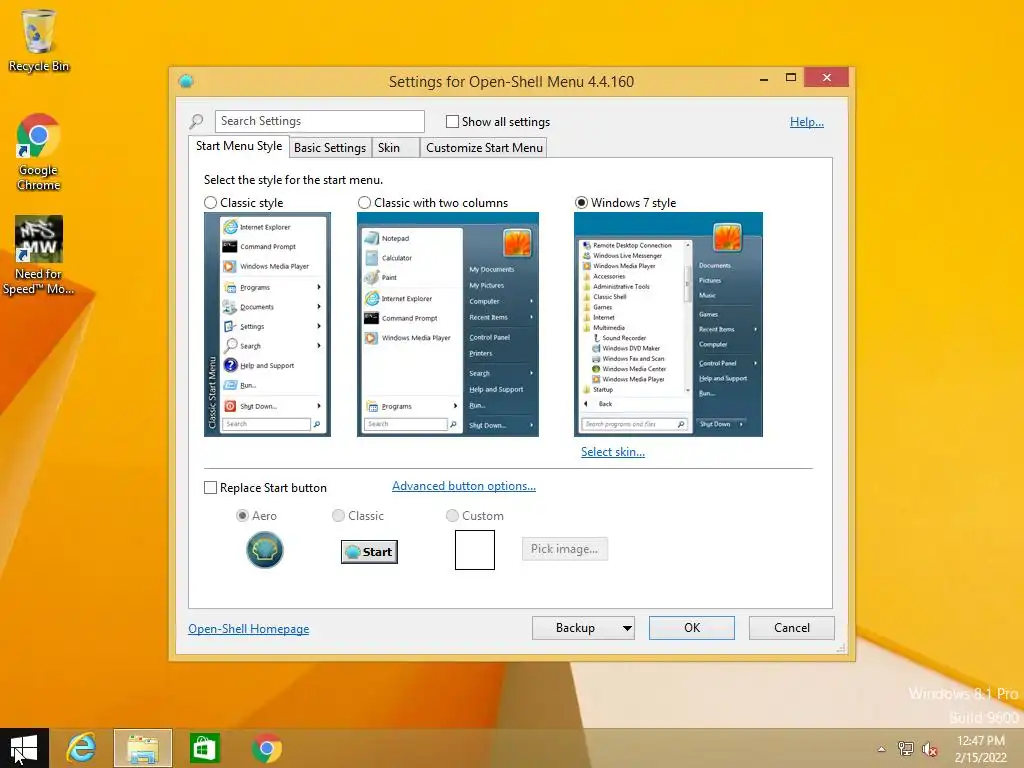This screenshot has height=768, width=1024.
Task: Switch to the Basic Settings tab
Action: 330,148
